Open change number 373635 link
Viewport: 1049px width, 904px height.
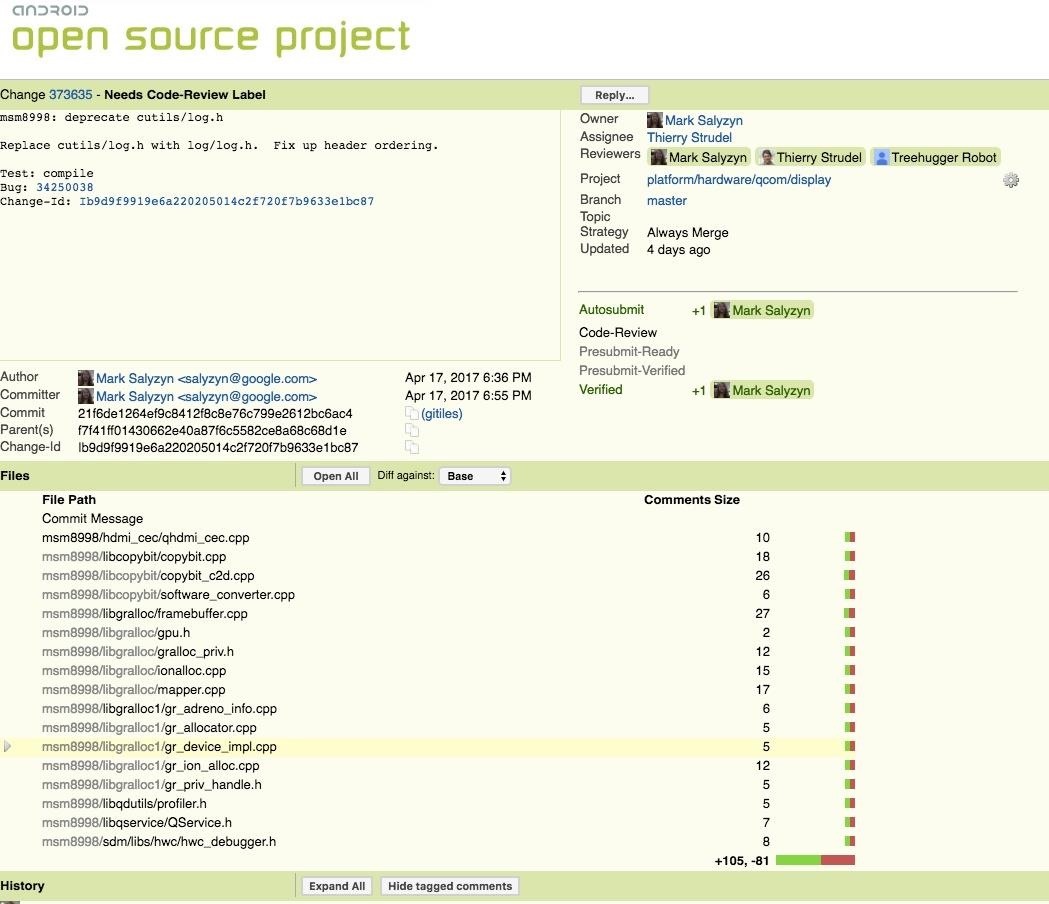pyautogui.click(x=70, y=94)
